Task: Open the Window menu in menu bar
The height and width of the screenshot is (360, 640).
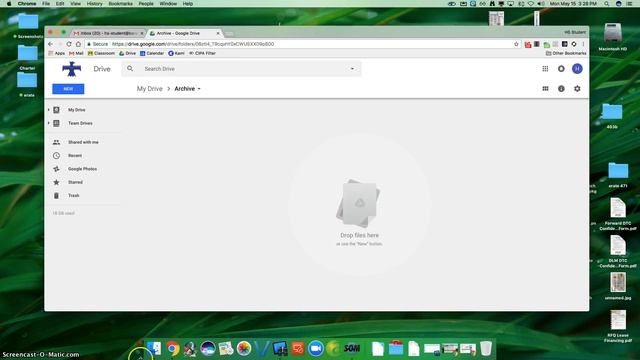Action: point(168,3)
